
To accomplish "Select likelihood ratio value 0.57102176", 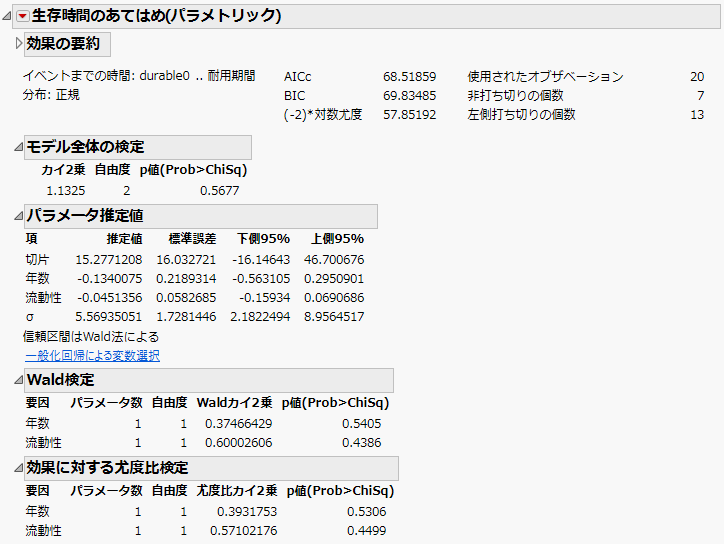I will pyautogui.click(x=244, y=531).
